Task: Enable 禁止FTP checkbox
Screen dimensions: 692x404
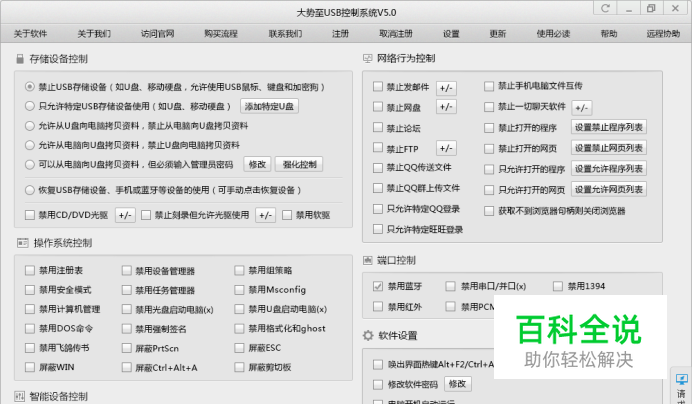Action: coord(378,147)
